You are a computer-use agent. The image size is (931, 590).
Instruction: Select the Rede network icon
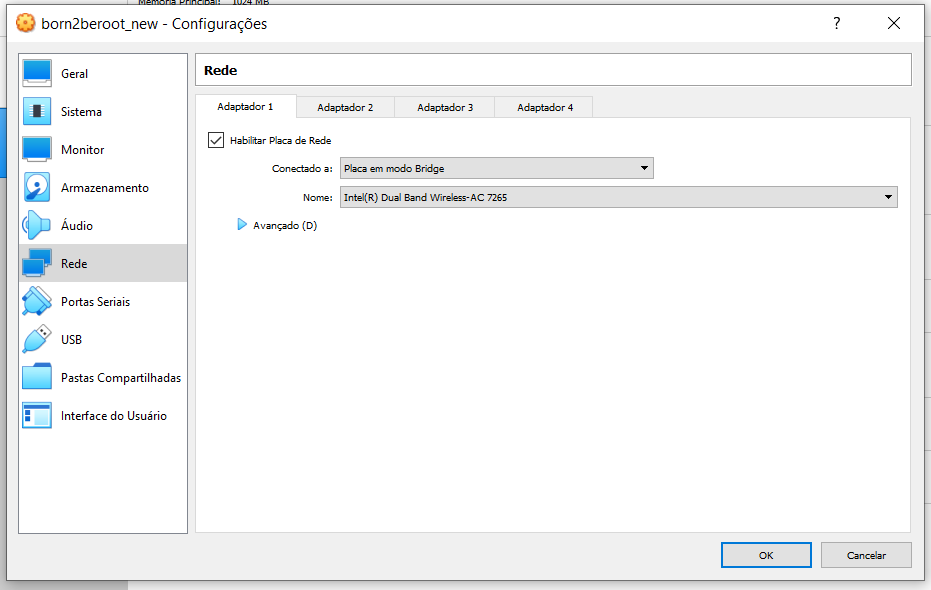[x=37, y=263]
